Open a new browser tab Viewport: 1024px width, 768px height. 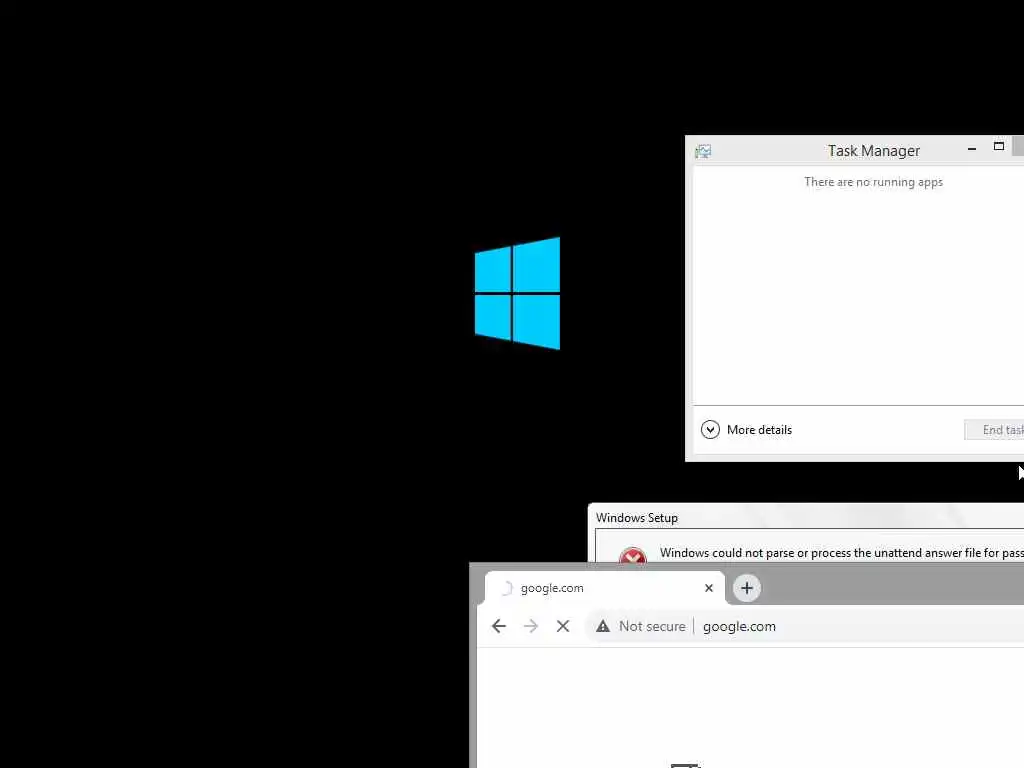point(746,588)
